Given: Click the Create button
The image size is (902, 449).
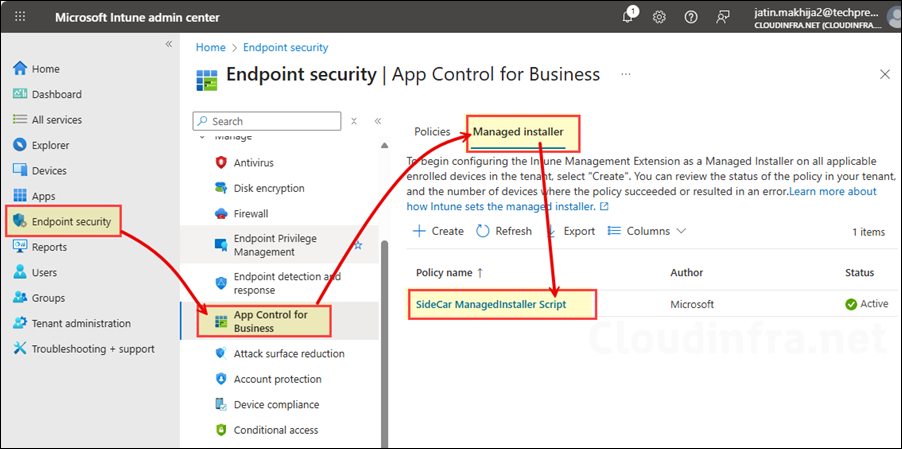Looking at the screenshot, I should (x=438, y=231).
